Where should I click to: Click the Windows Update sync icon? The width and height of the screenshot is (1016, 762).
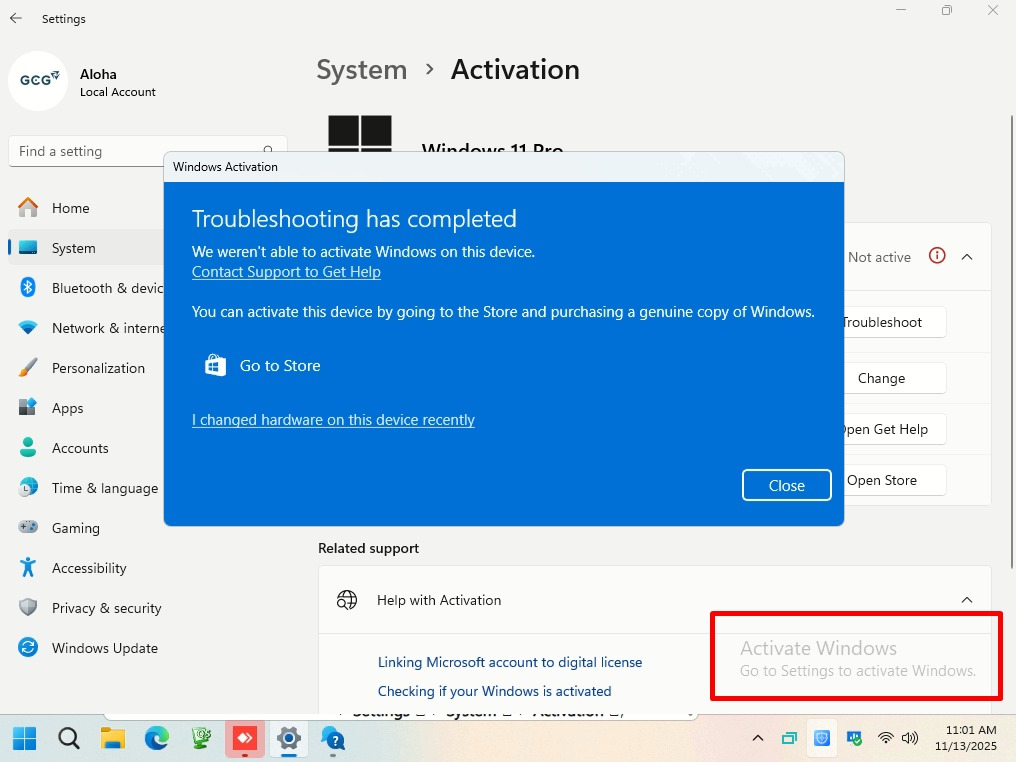coord(28,647)
